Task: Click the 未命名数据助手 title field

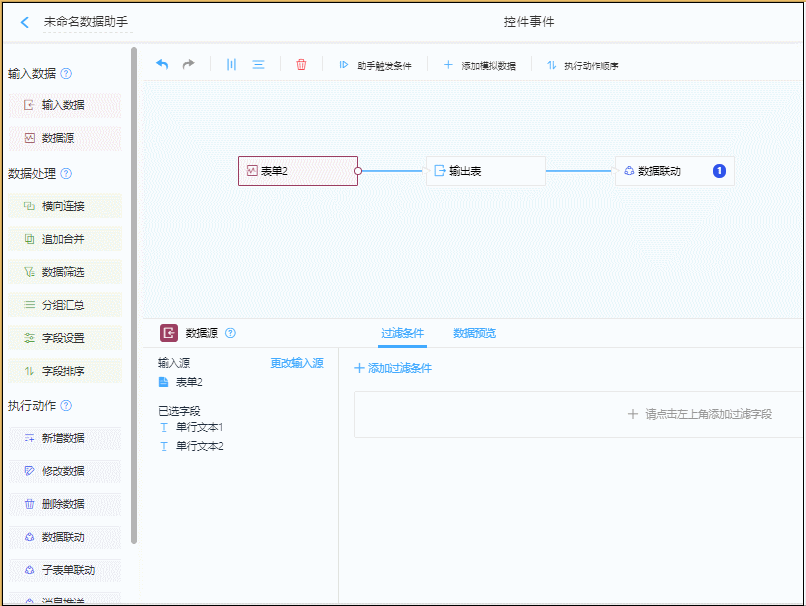Action: tap(86, 22)
